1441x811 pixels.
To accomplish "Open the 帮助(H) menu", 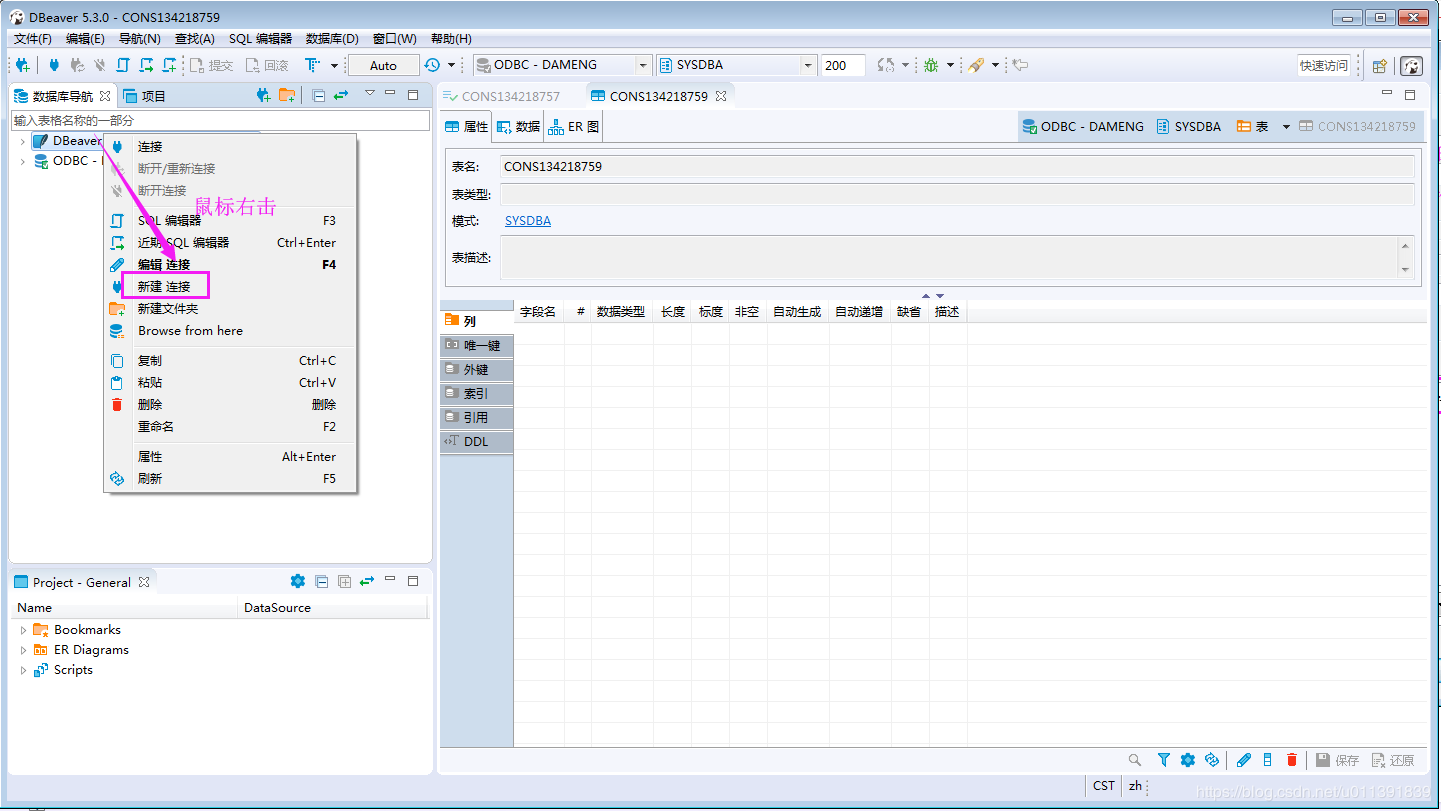I will point(451,39).
